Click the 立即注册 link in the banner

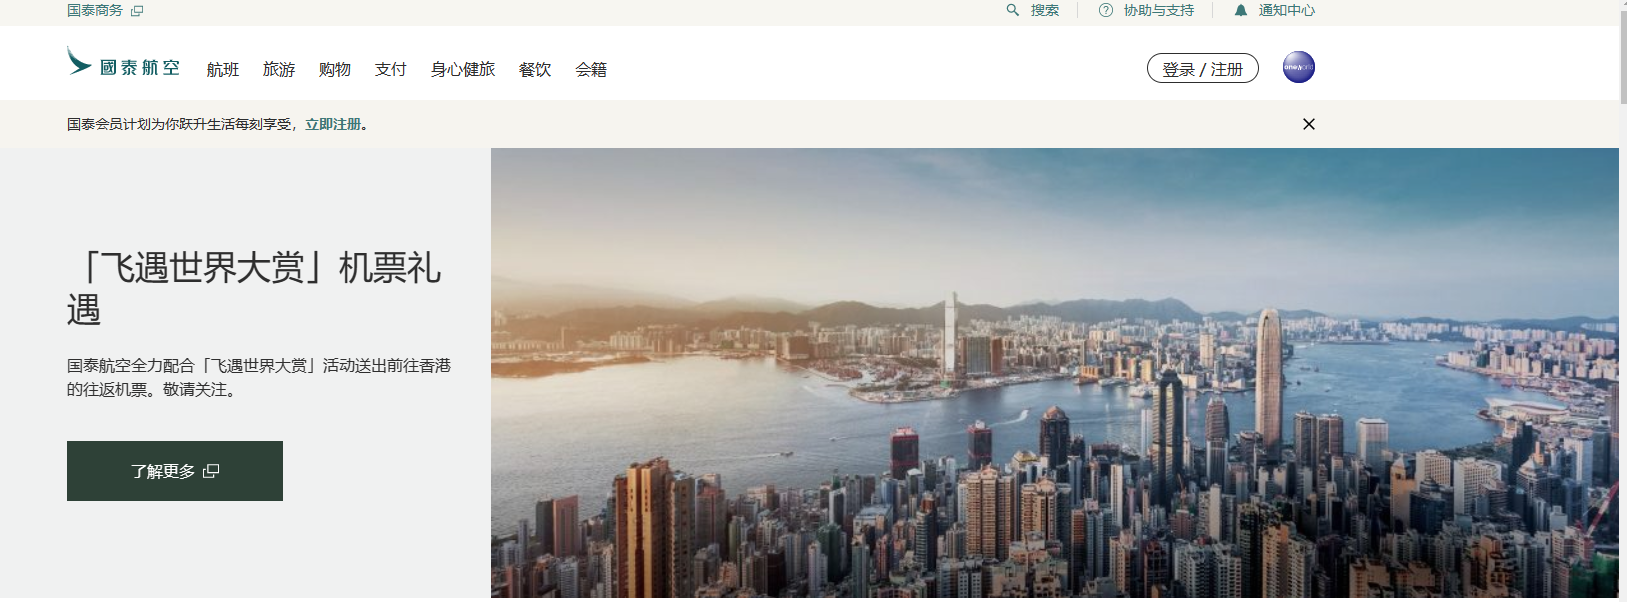coord(333,124)
